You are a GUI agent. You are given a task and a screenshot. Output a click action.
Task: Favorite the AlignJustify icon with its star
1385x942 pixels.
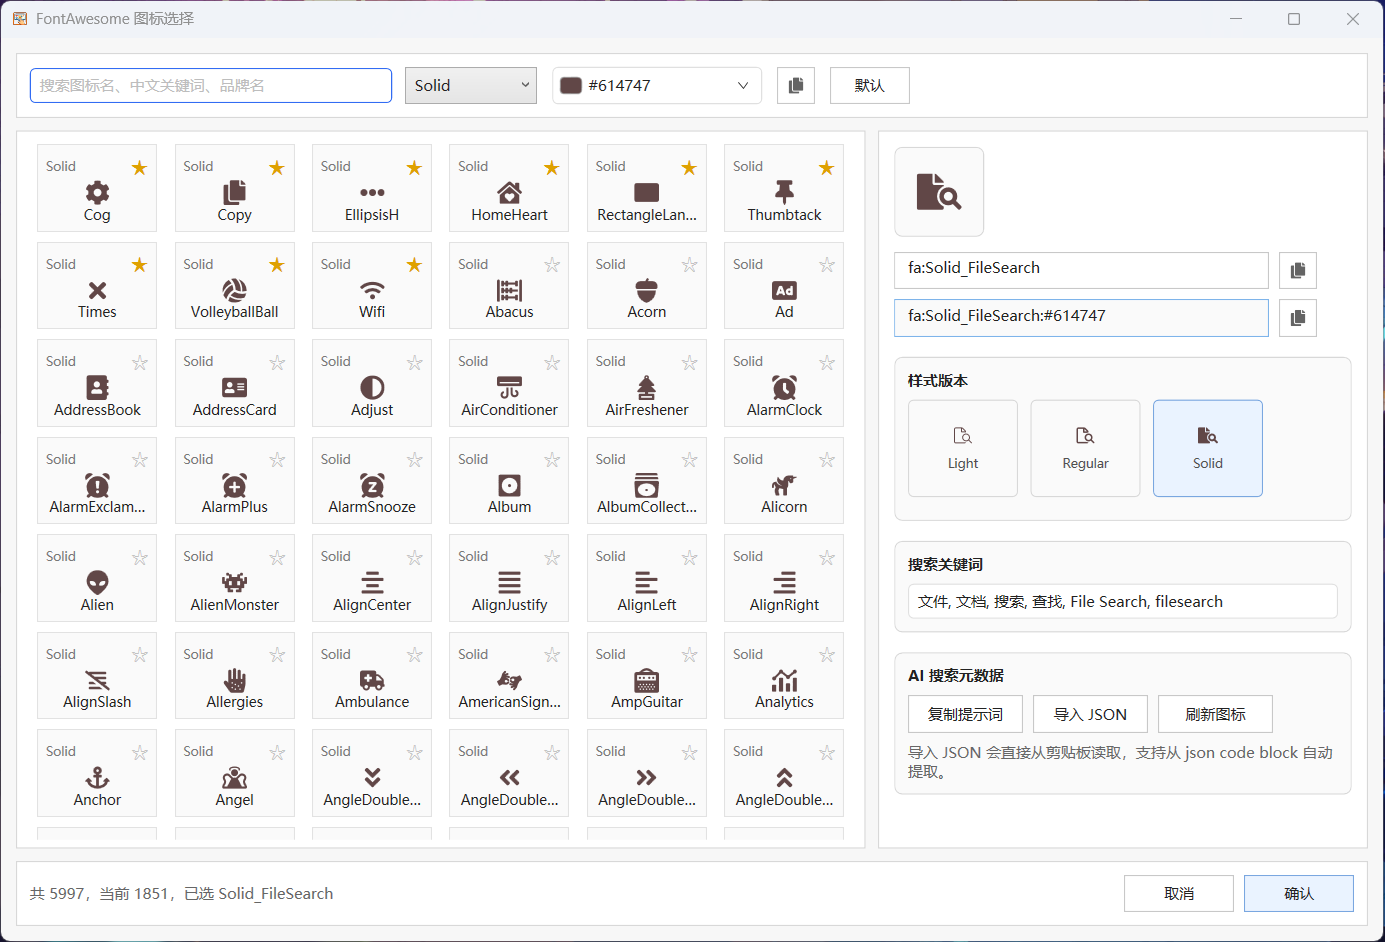[x=552, y=558]
